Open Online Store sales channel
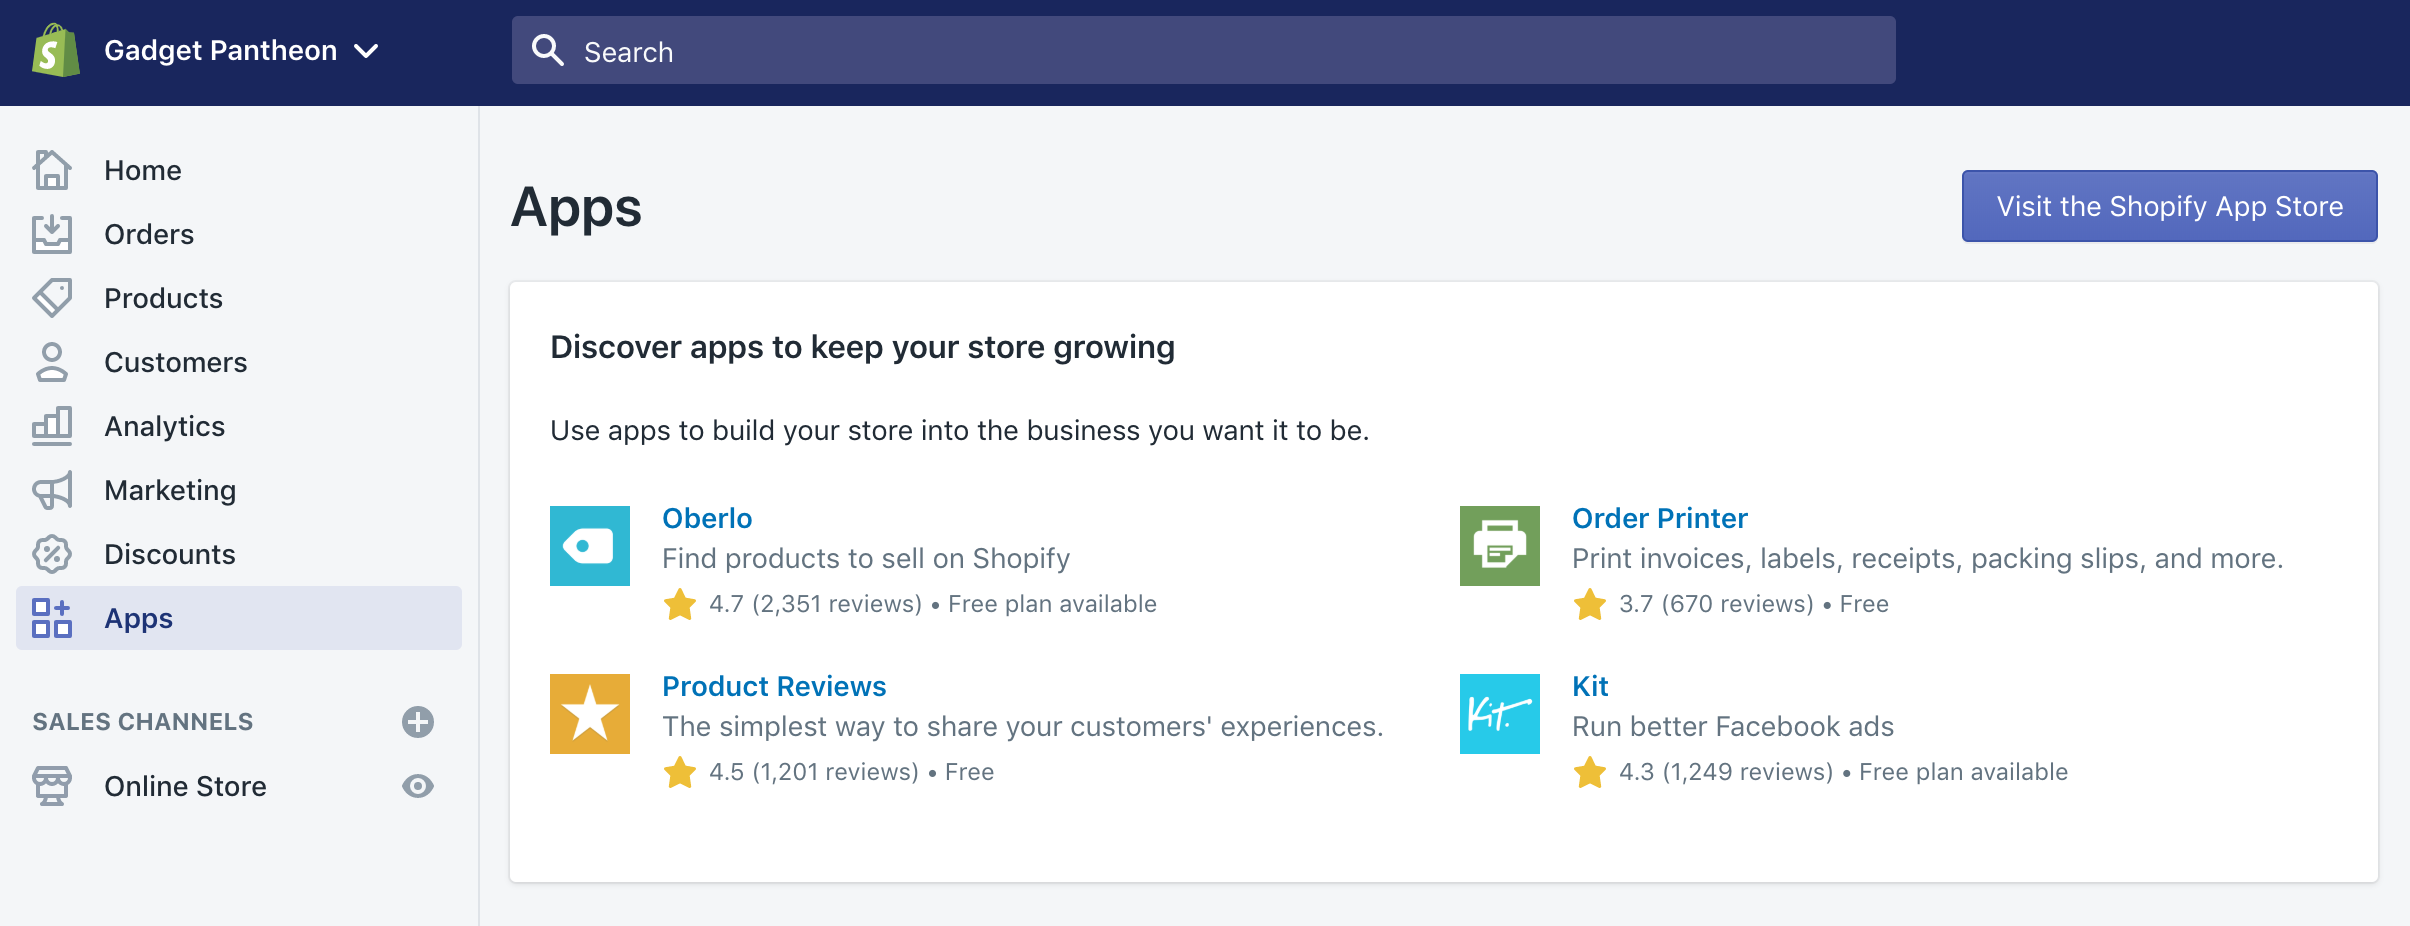Screen dimensions: 2410x926 [185, 786]
